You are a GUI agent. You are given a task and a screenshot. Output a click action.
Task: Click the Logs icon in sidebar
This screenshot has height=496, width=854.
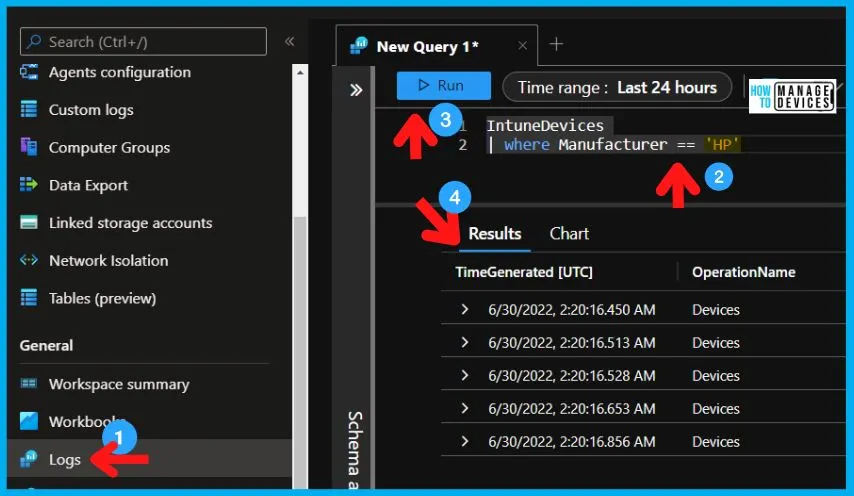[29, 459]
